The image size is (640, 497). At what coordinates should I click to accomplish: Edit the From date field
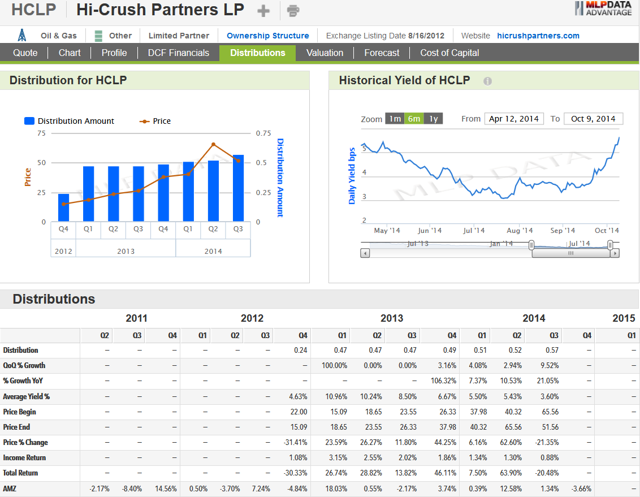[514, 119]
